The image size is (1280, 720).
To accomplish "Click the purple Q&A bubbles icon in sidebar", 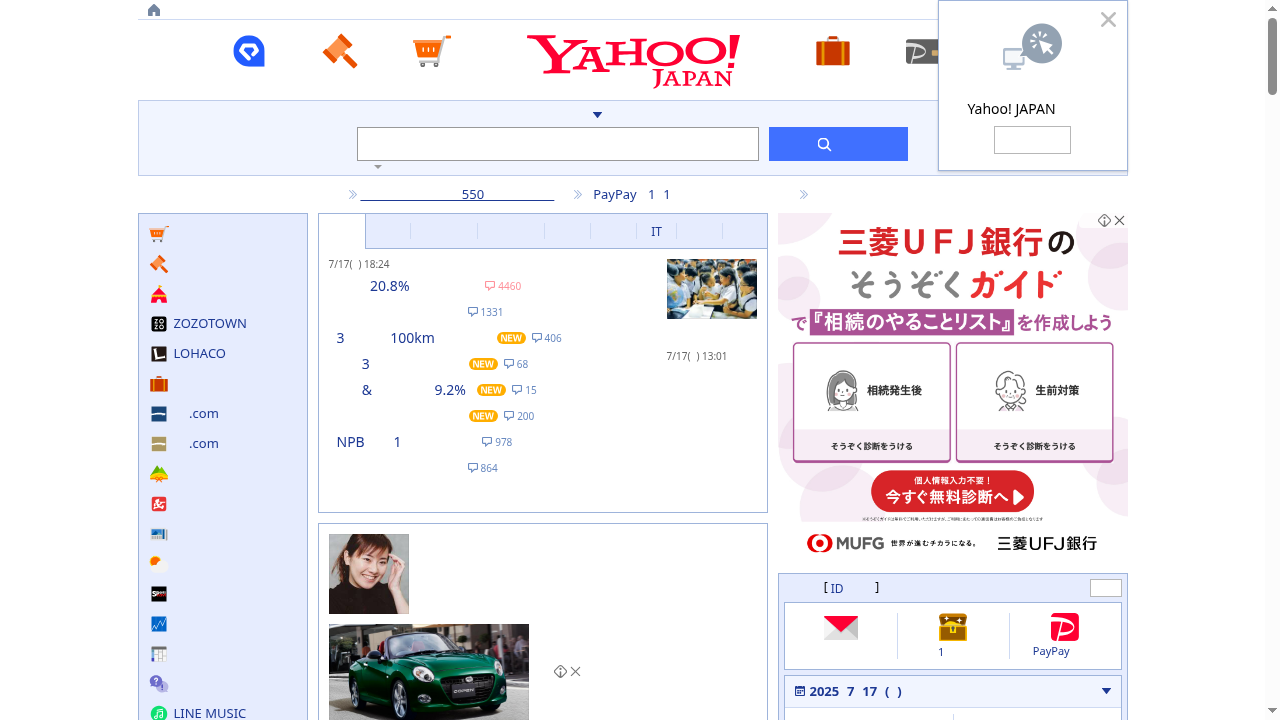I will [159, 684].
